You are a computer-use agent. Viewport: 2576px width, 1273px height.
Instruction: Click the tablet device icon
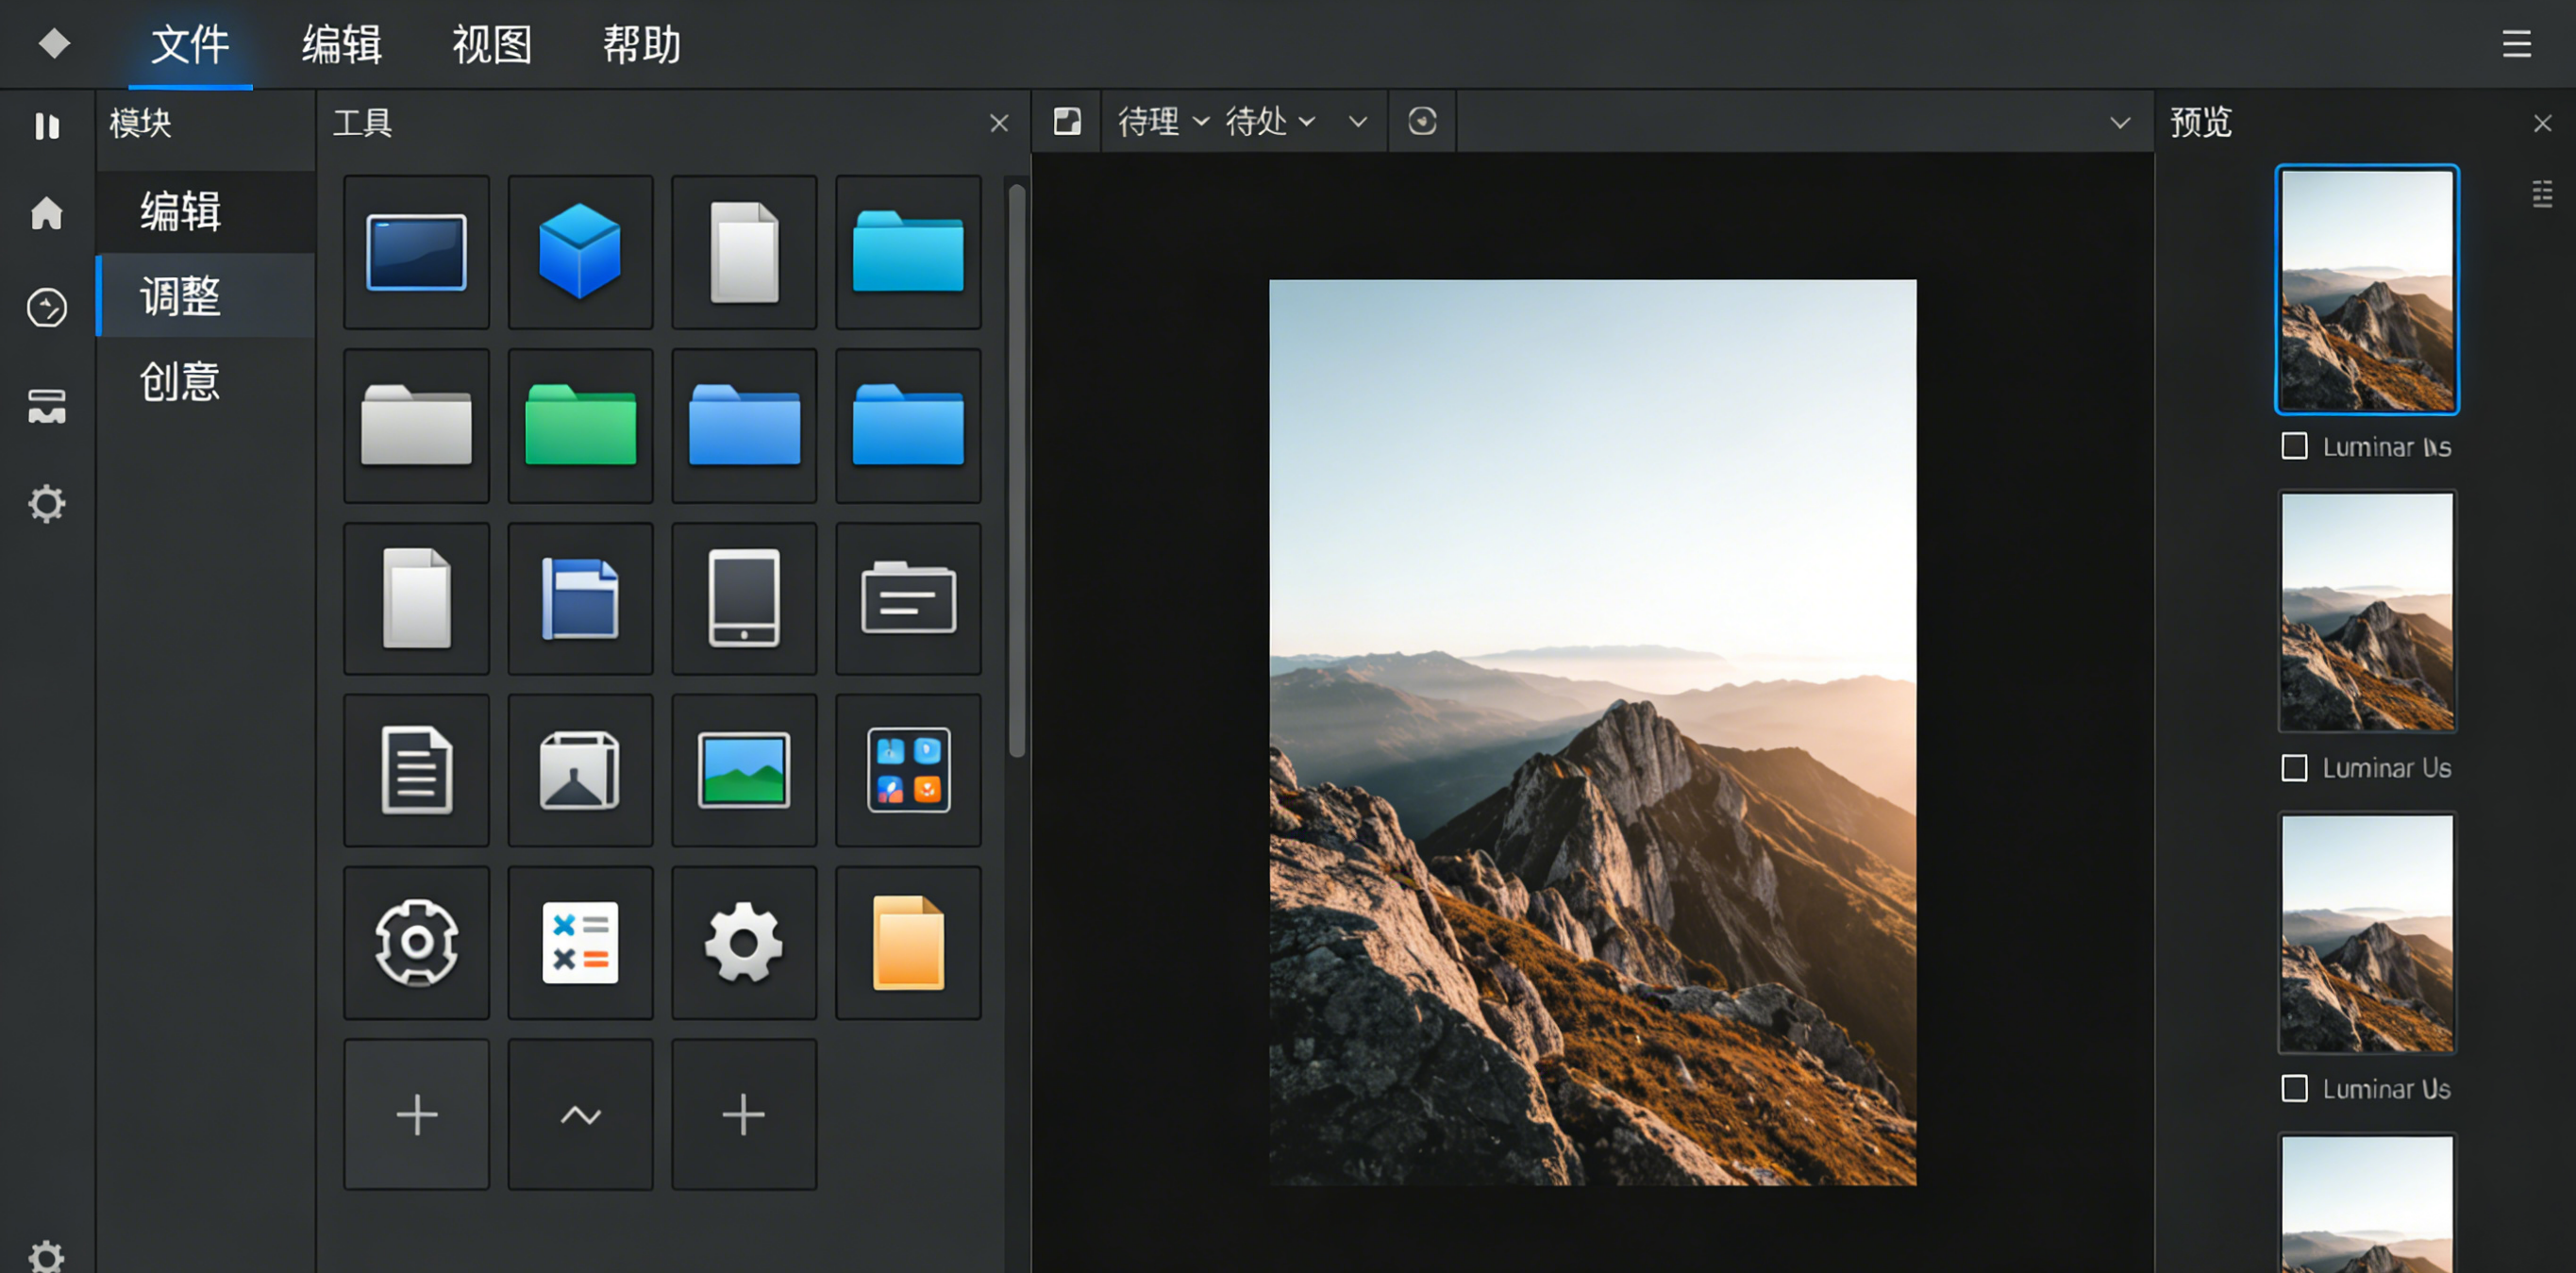click(743, 598)
